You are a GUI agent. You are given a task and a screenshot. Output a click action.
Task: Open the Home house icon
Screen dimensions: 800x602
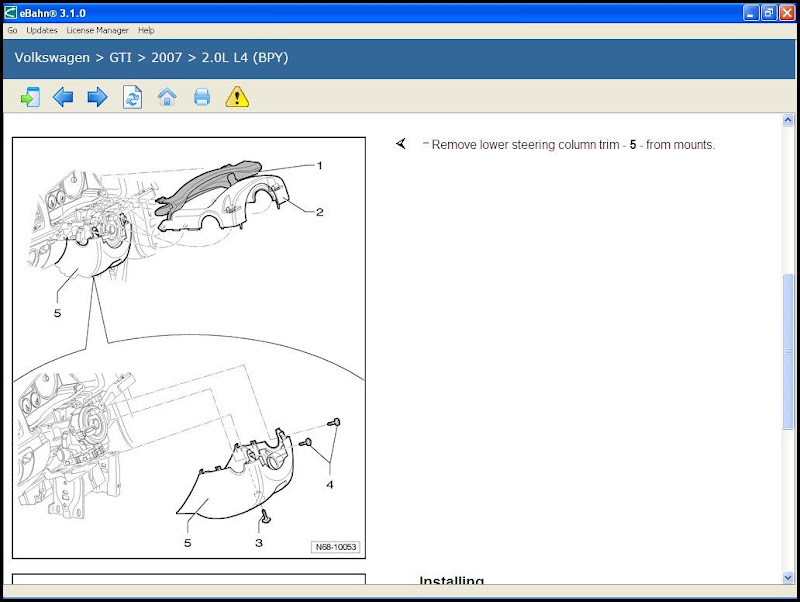click(167, 97)
